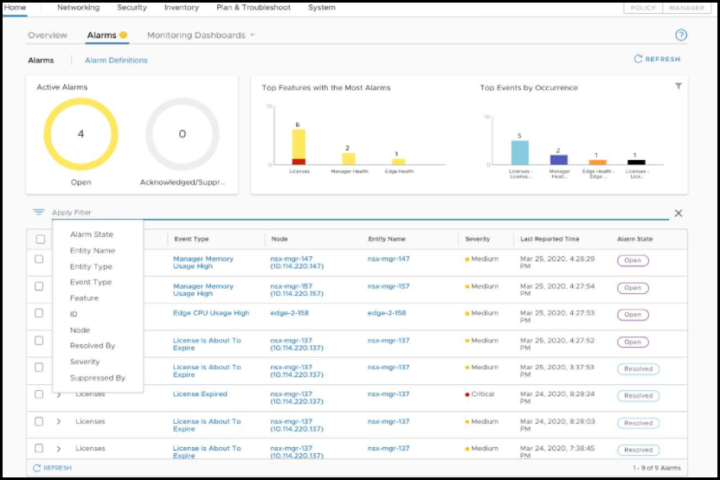Click Resolved badge on License Expired row
Viewport: 720px width, 480px height.
(638, 395)
